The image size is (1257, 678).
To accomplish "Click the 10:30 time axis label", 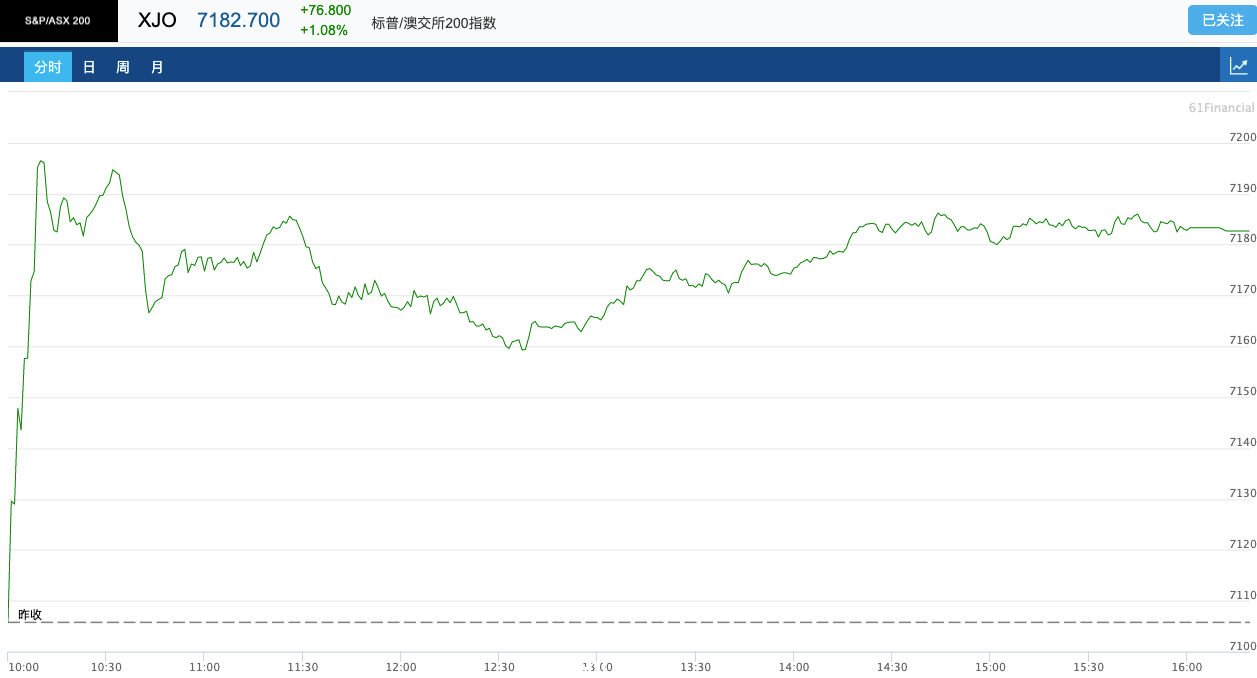I will click(106, 667).
